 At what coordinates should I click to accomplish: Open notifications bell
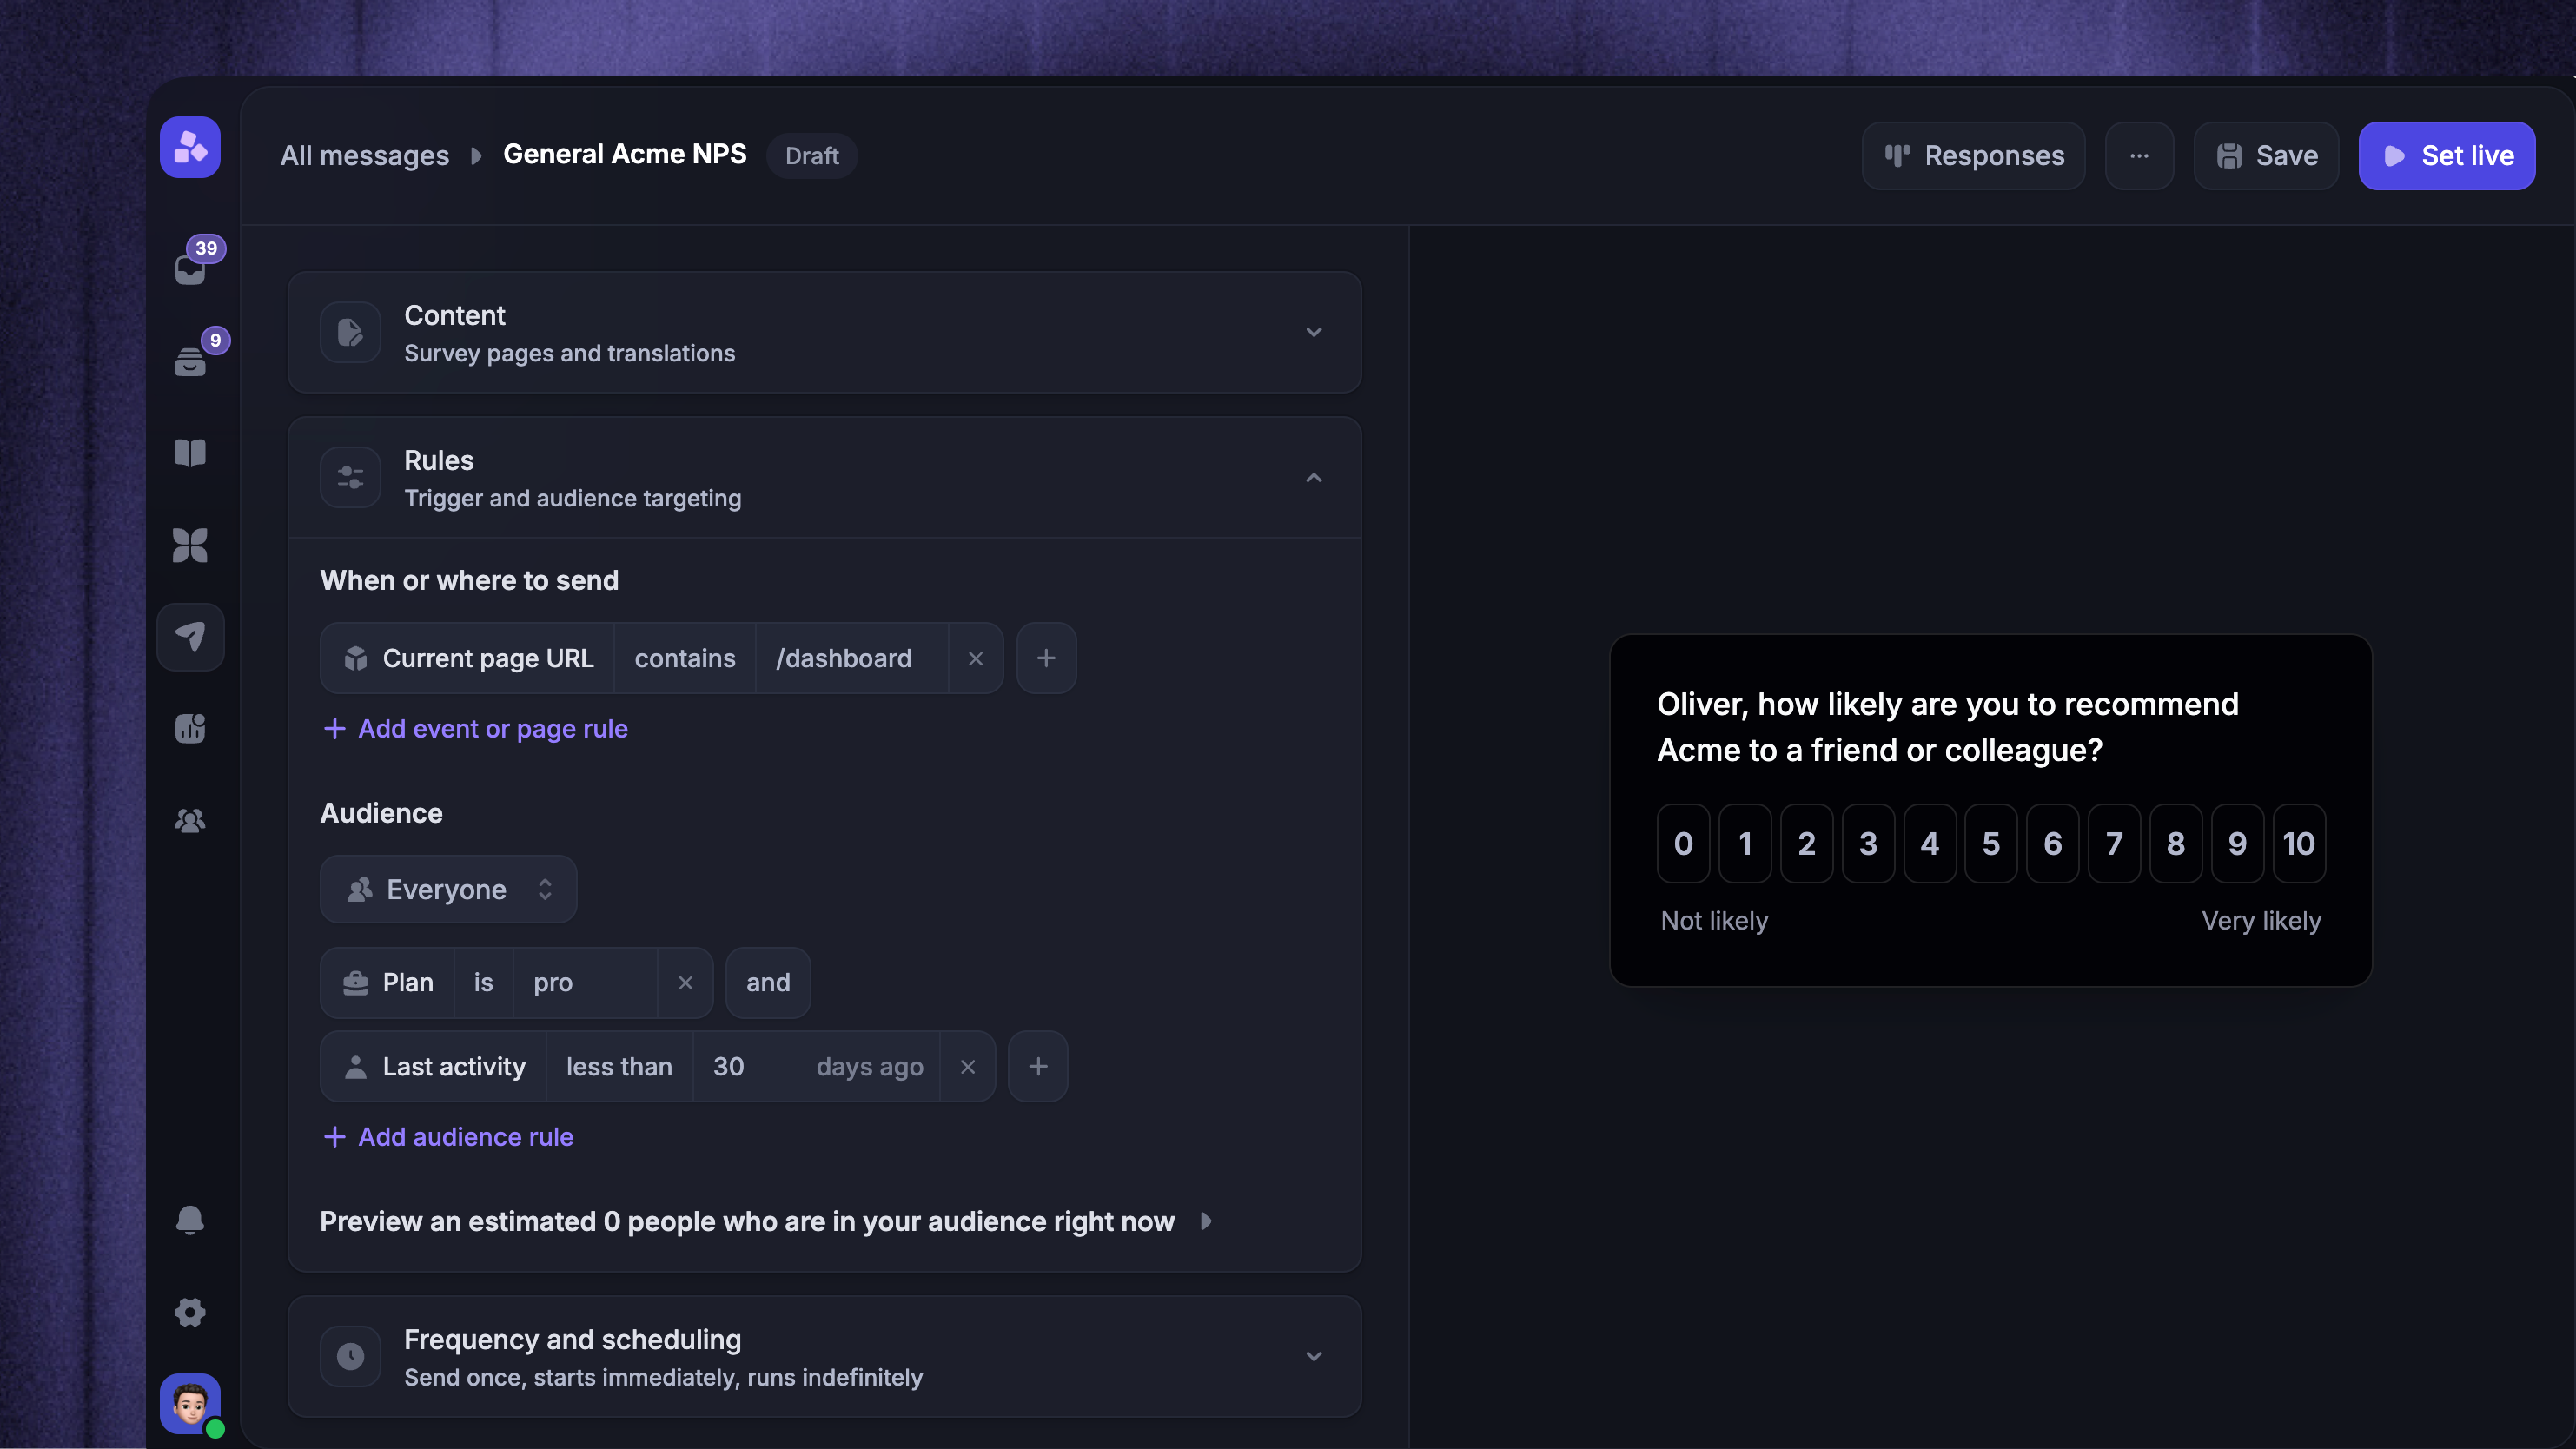tap(190, 1220)
